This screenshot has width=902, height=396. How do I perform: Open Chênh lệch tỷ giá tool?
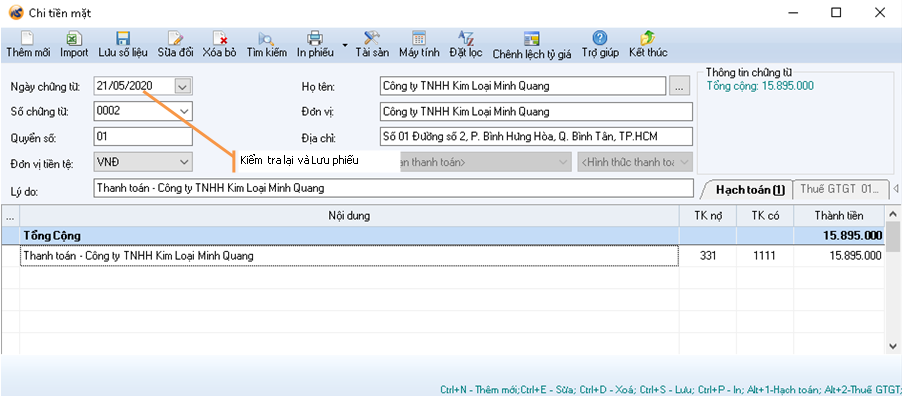click(532, 45)
